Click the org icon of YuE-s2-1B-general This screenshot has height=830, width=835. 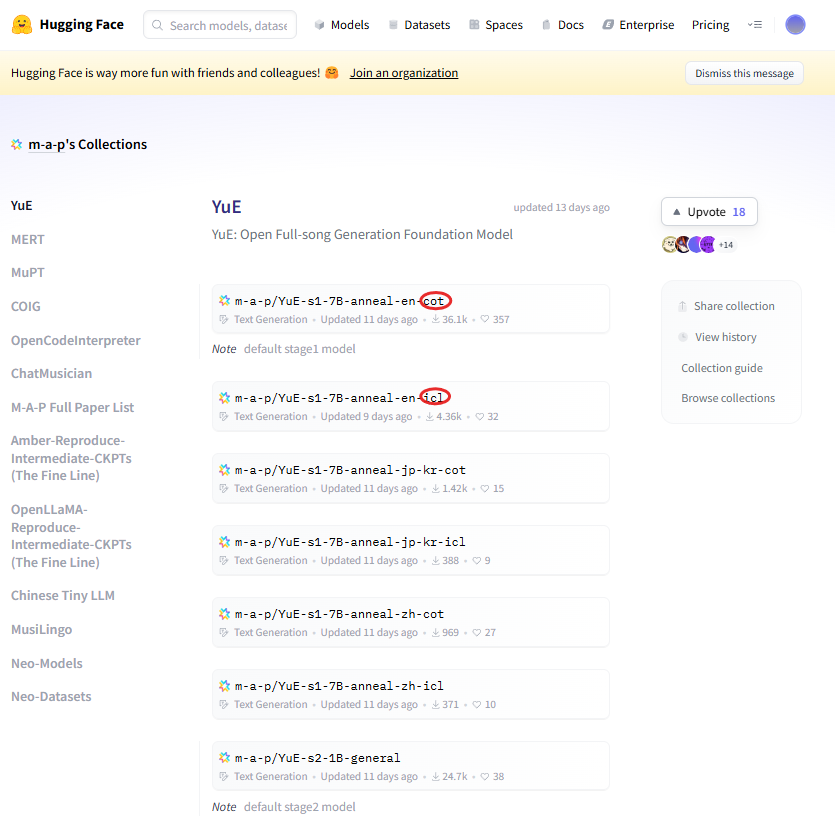coord(225,758)
